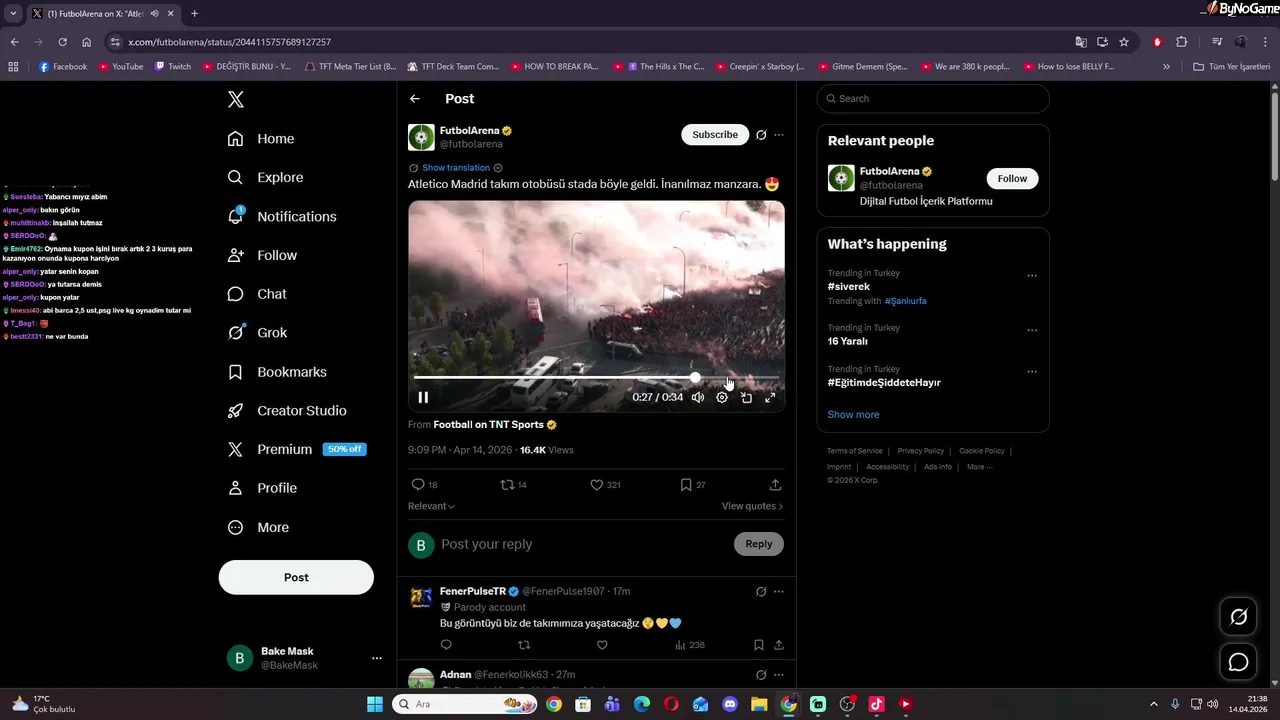Open Profile in the sidebar
1280x720 pixels.
click(262, 488)
